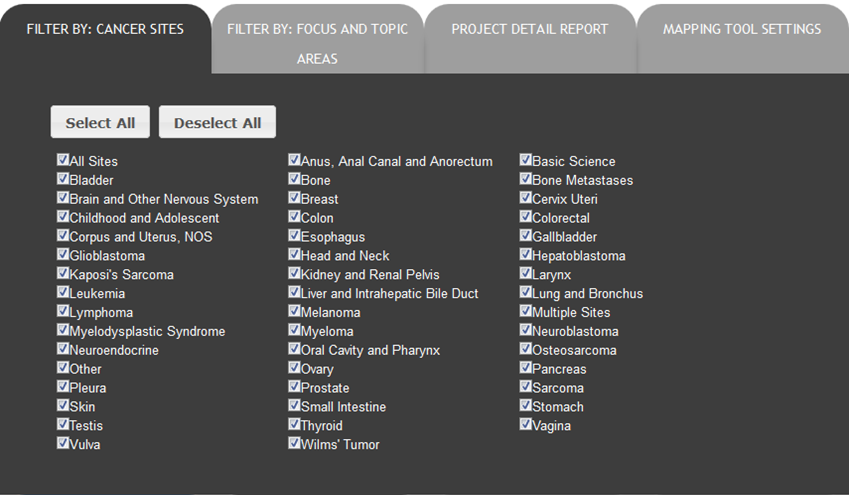Open Filter By: Focus and Topic Areas tab

pos(317,39)
